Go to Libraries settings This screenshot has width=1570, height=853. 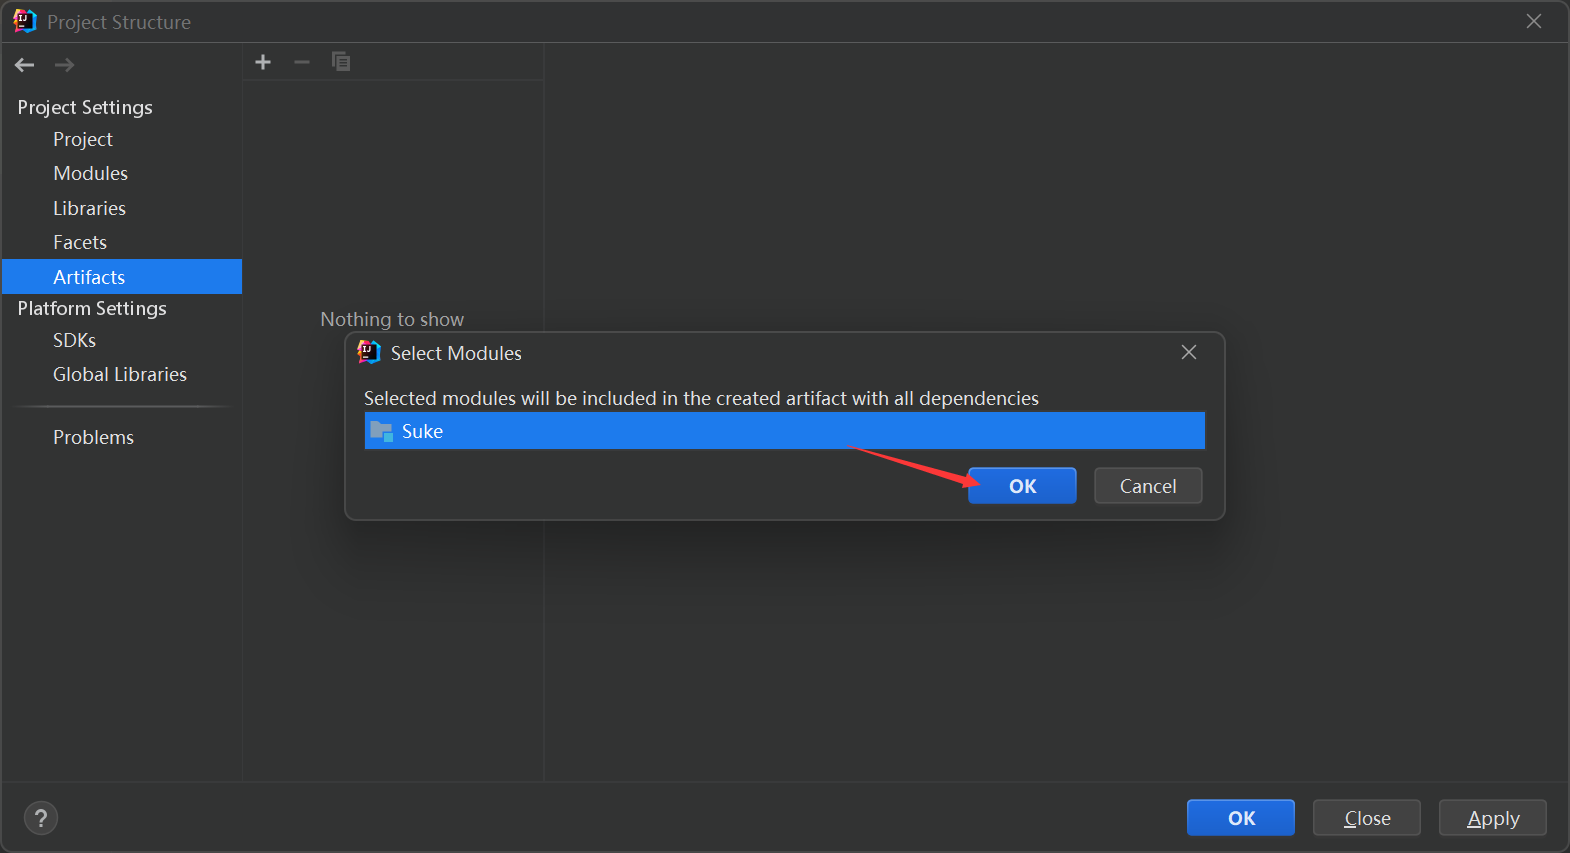point(89,208)
